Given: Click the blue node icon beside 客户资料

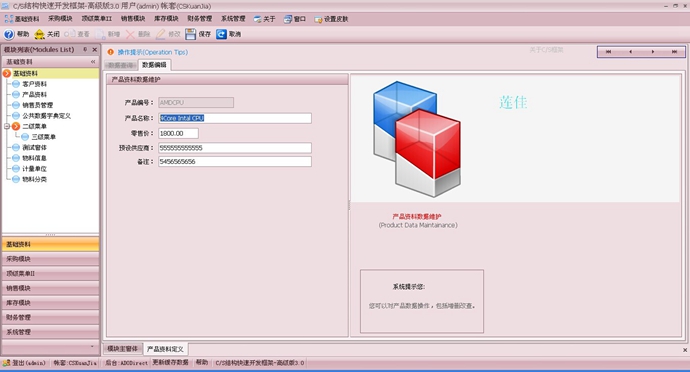Looking at the screenshot, I should point(16,84).
